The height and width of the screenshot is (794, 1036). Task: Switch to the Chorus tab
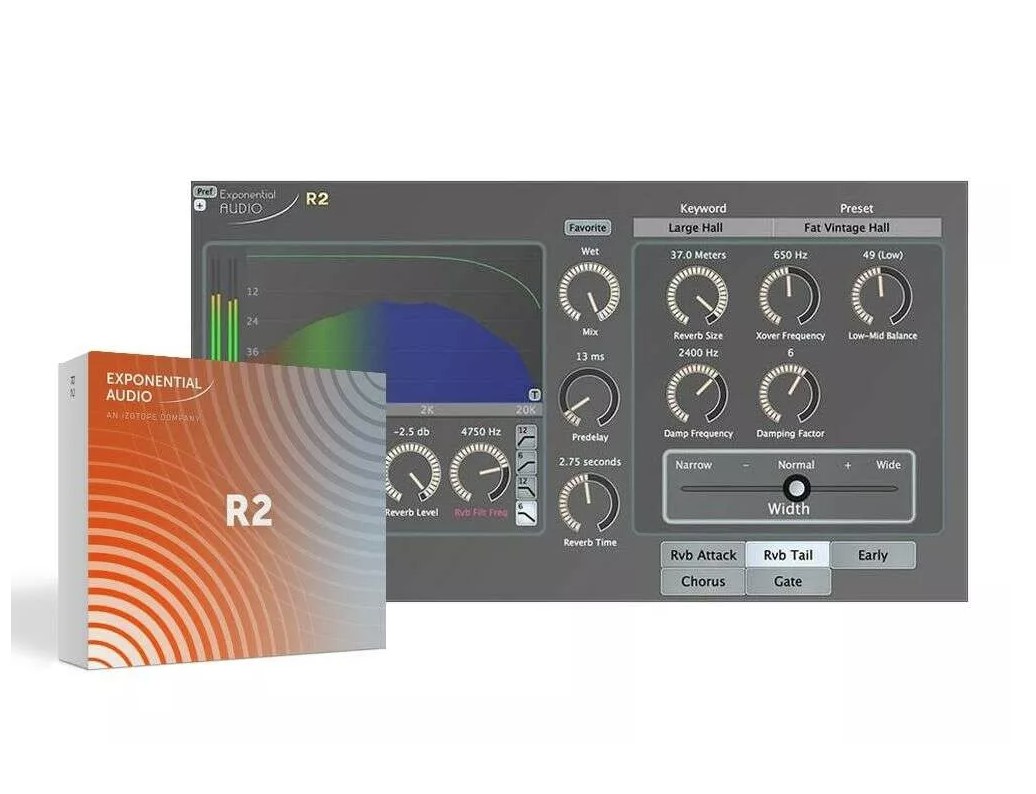(703, 582)
